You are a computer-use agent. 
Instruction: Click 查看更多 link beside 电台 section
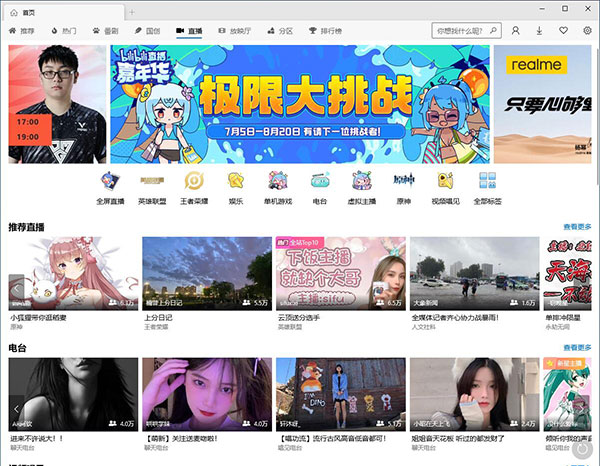(577, 347)
